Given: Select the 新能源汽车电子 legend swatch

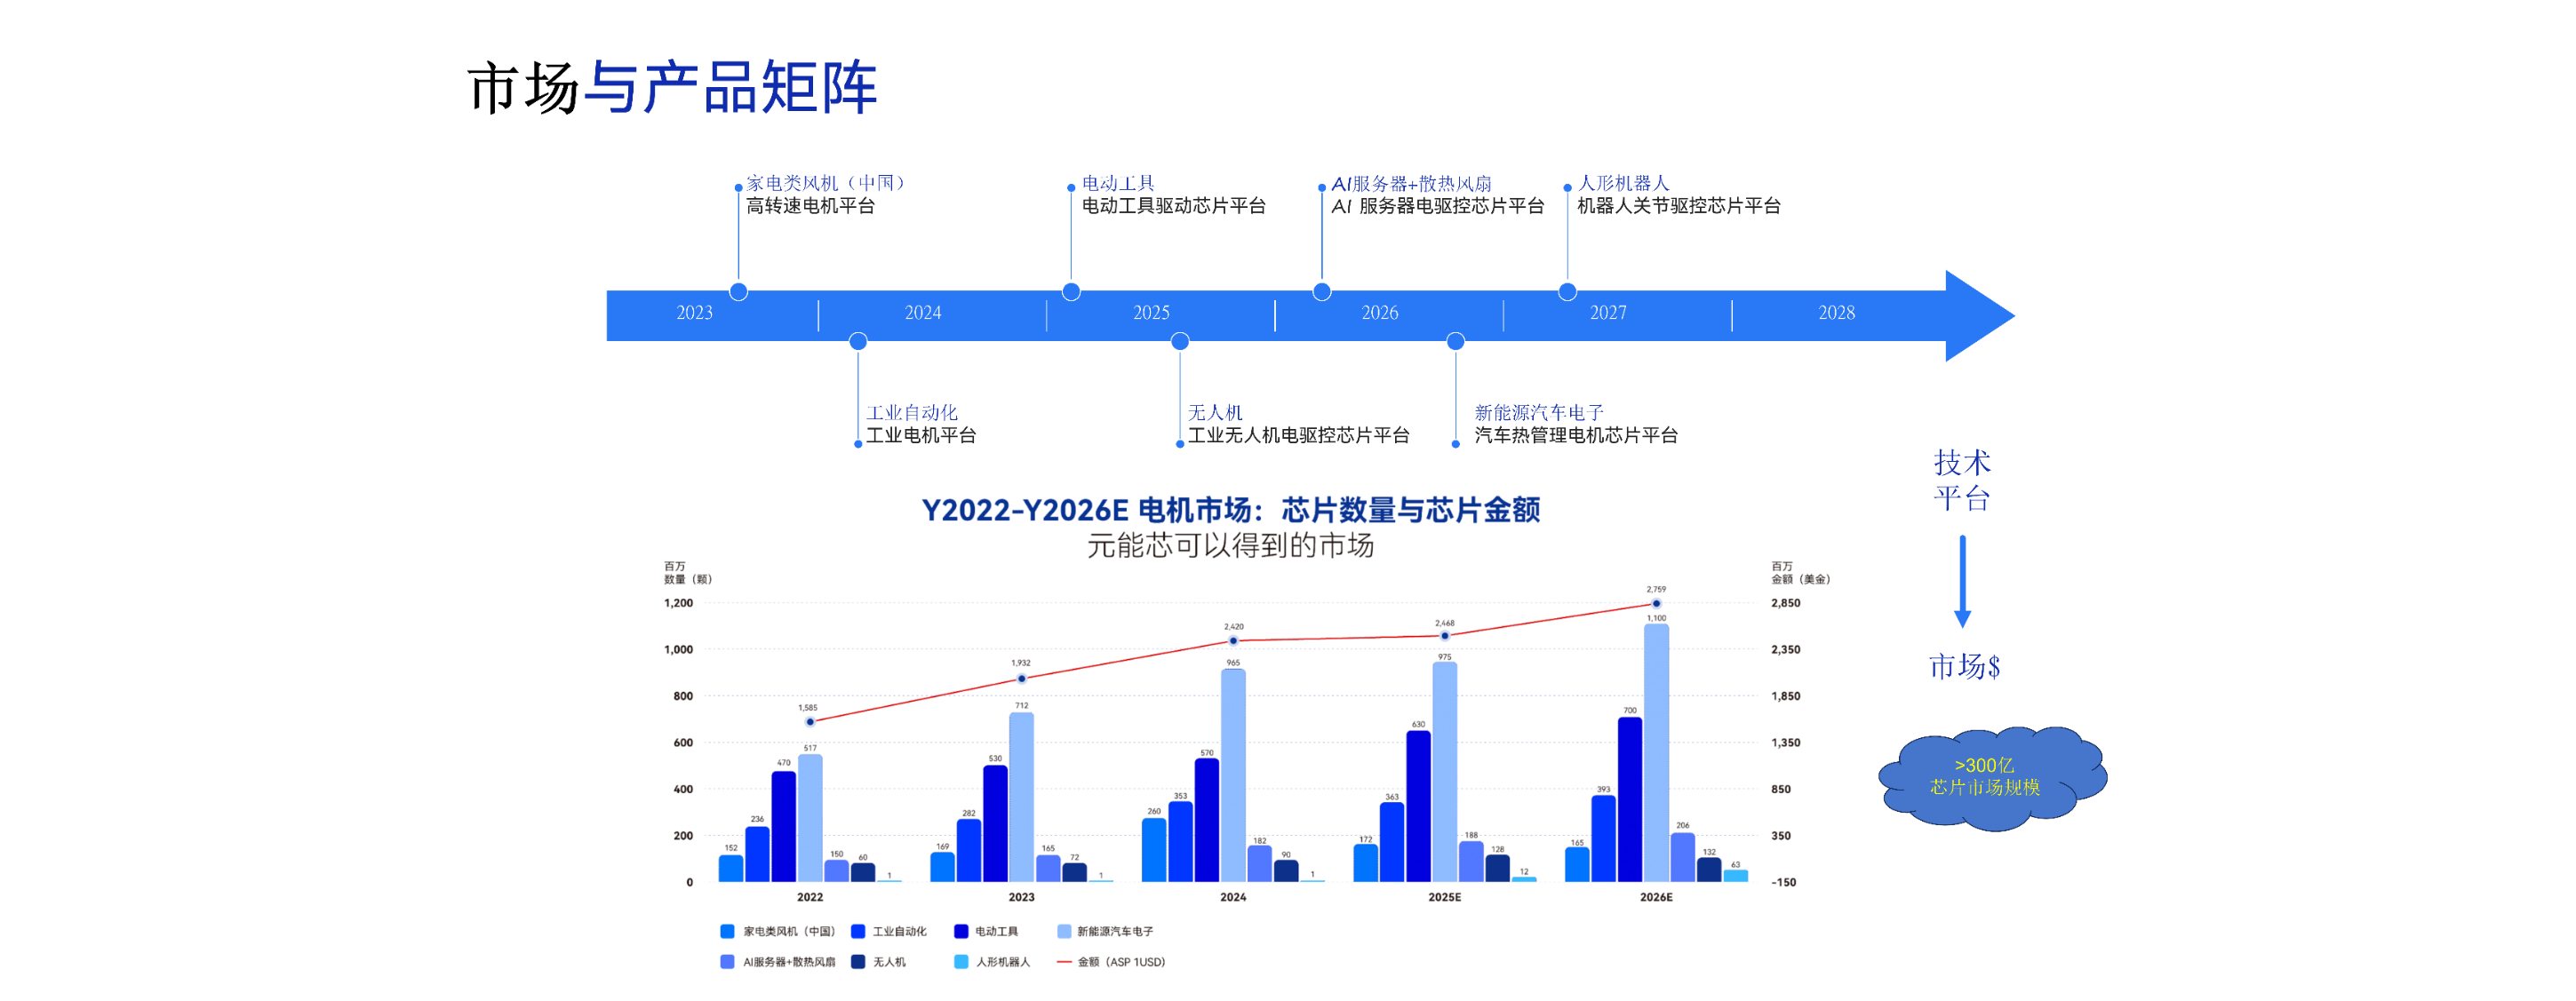Looking at the screenshot, I should click(x=1064, y=931).
